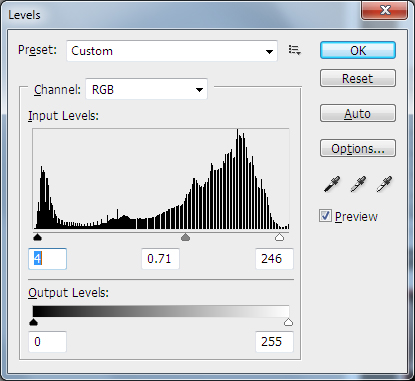The width and height of the screenshot is (415, 381).
Task: Click the Reset button
Action: (358, 78)
